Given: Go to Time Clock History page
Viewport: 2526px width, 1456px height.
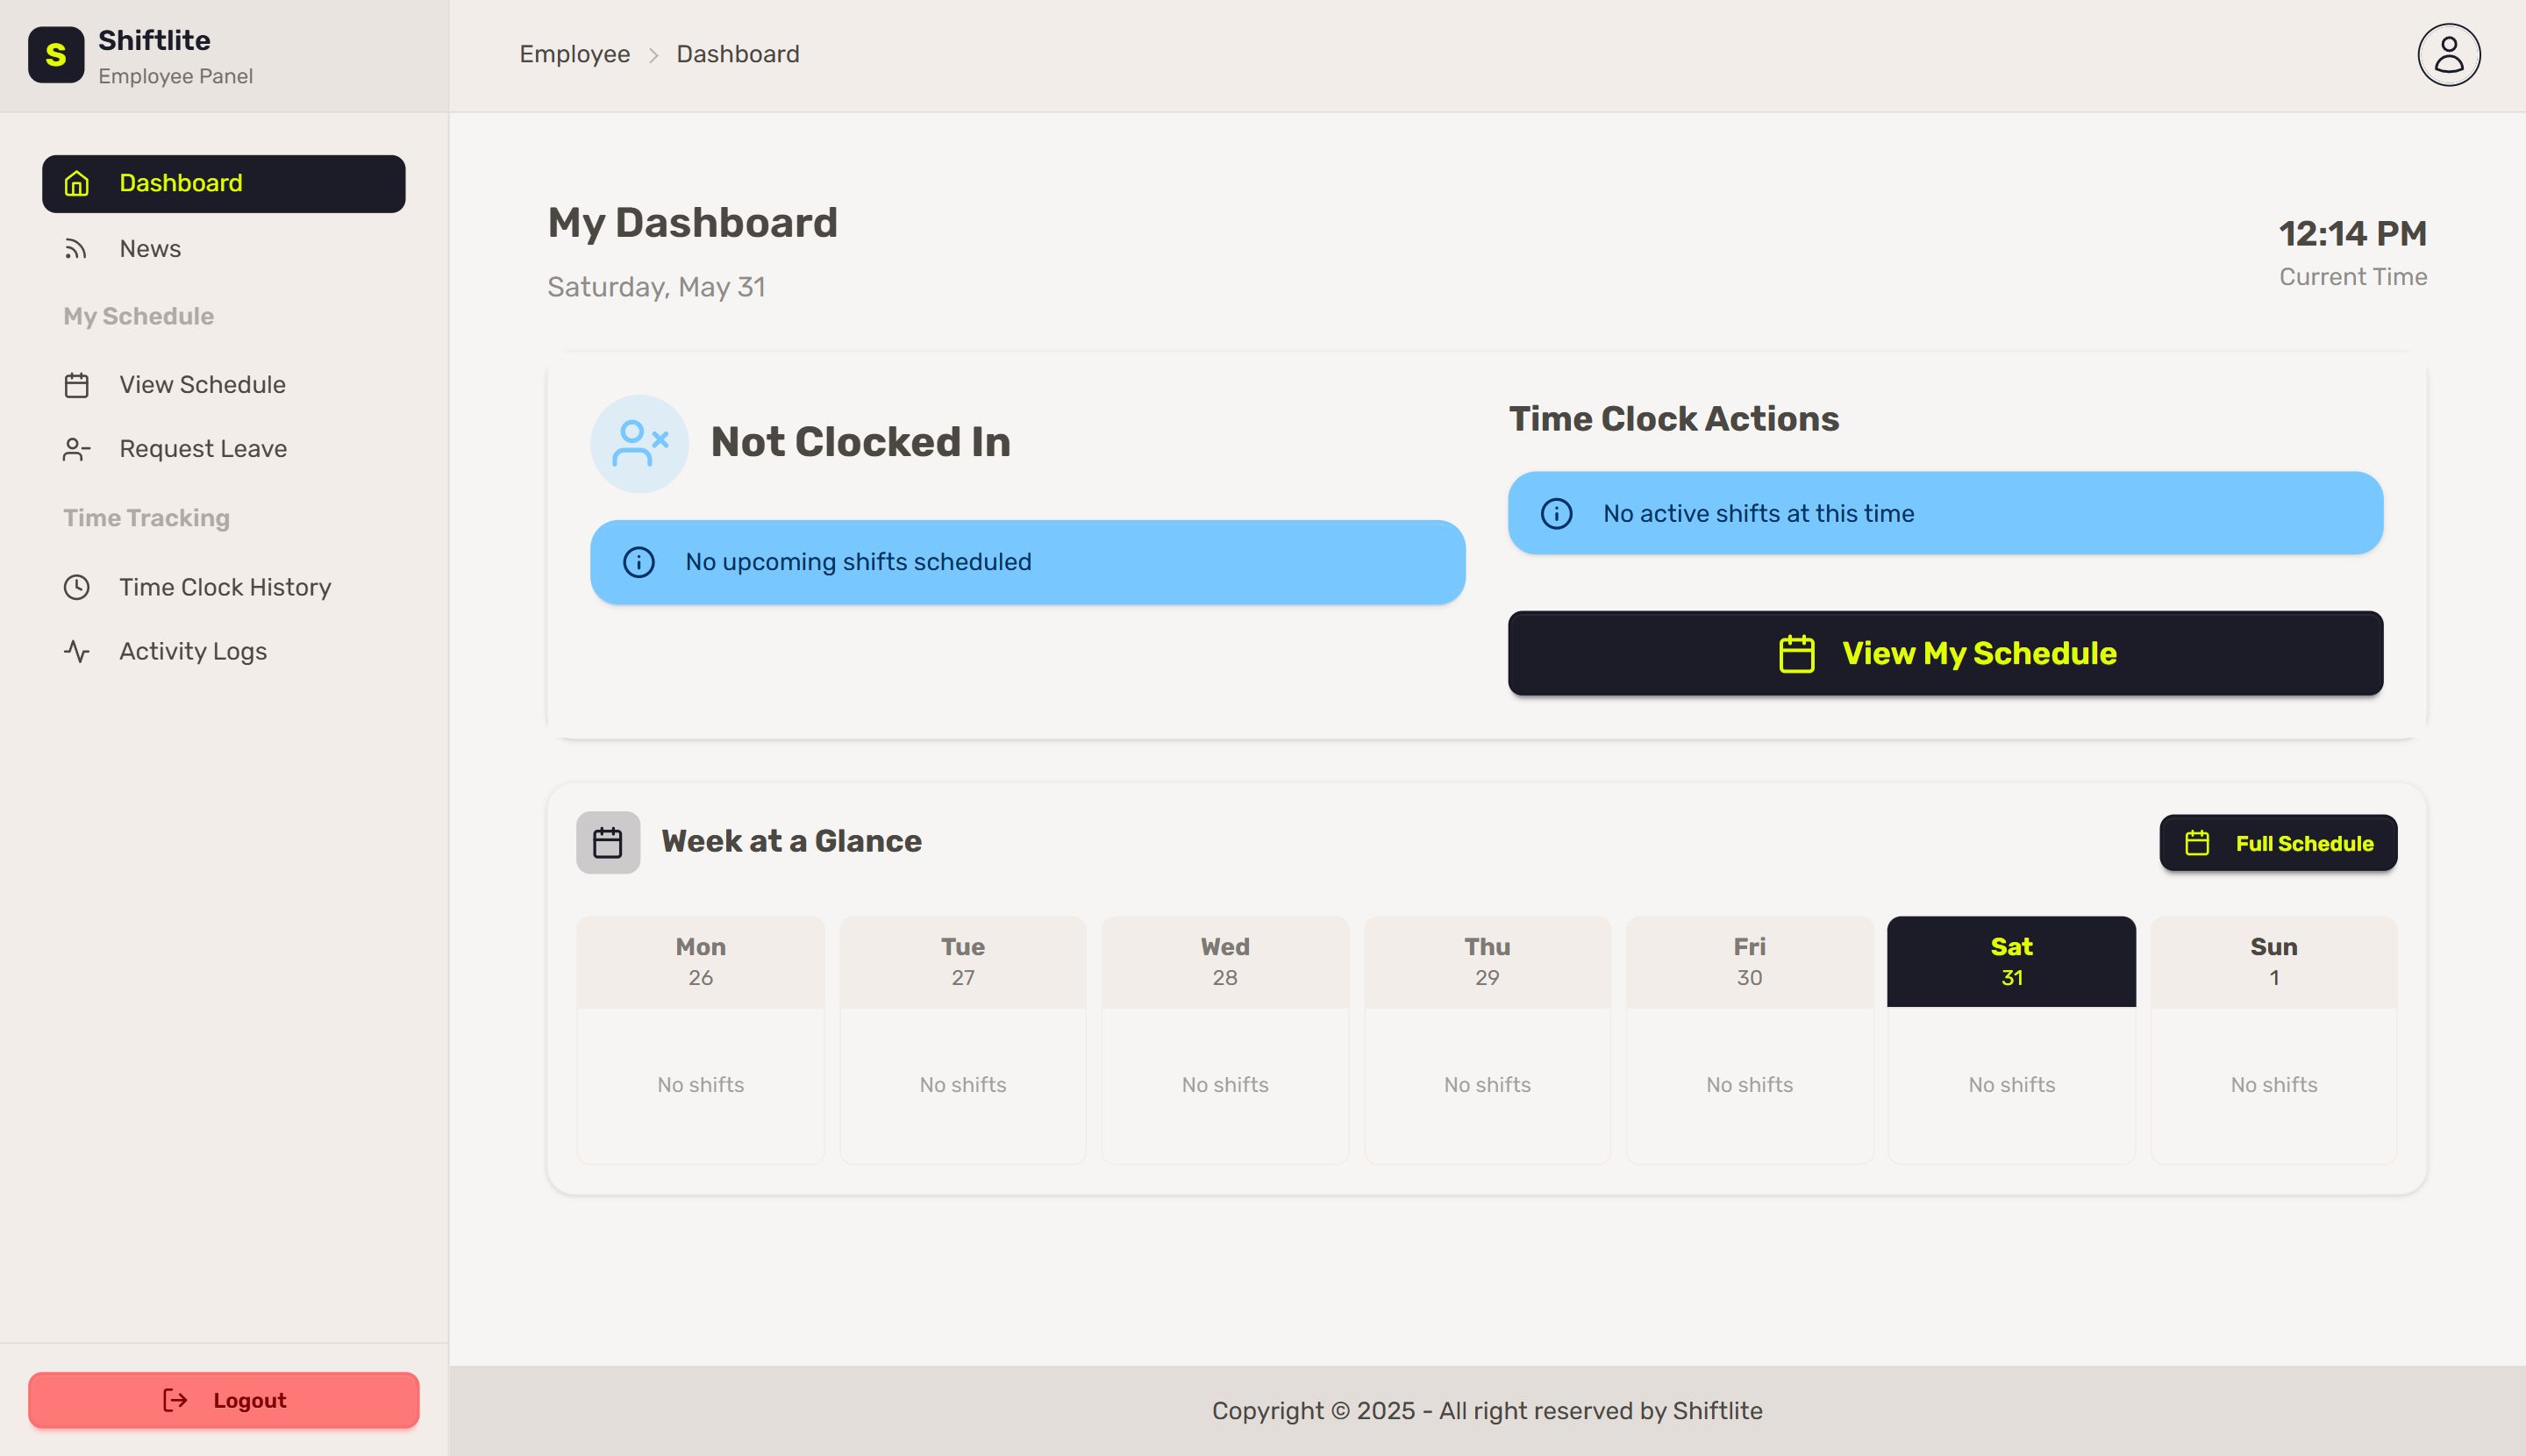Looking at the screenshot, I should click(225, 587).
